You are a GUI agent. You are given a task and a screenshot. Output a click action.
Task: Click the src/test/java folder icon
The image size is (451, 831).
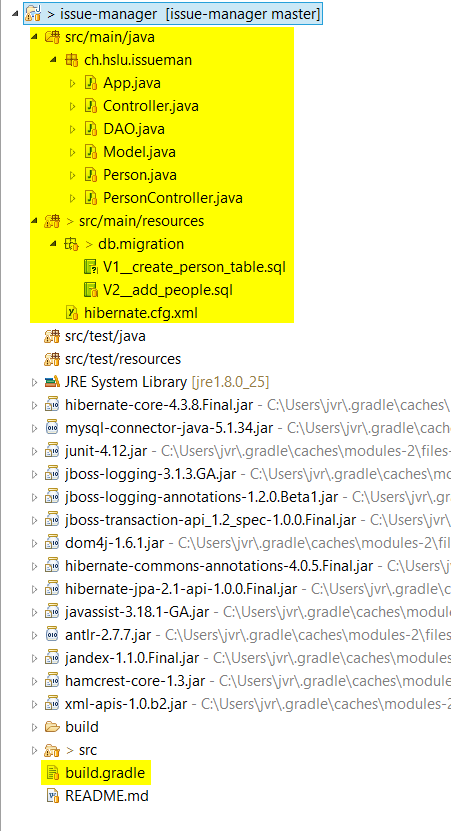pos(52,336)
